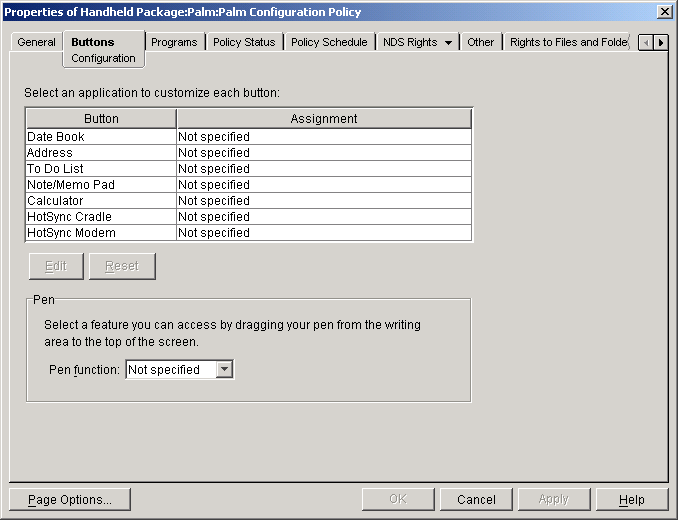Open Page Options
The width and height of the screenshot is (678, 520).
(x=70, y=500)
